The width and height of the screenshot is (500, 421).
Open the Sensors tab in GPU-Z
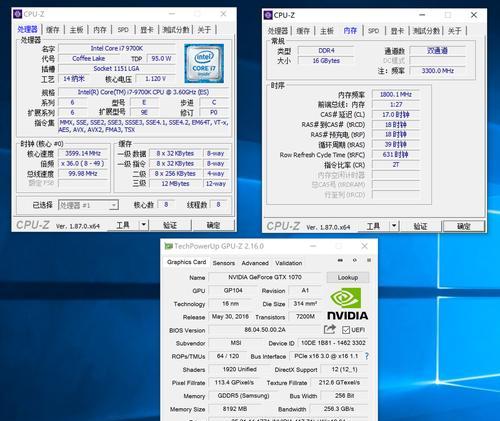click(224, 263)
